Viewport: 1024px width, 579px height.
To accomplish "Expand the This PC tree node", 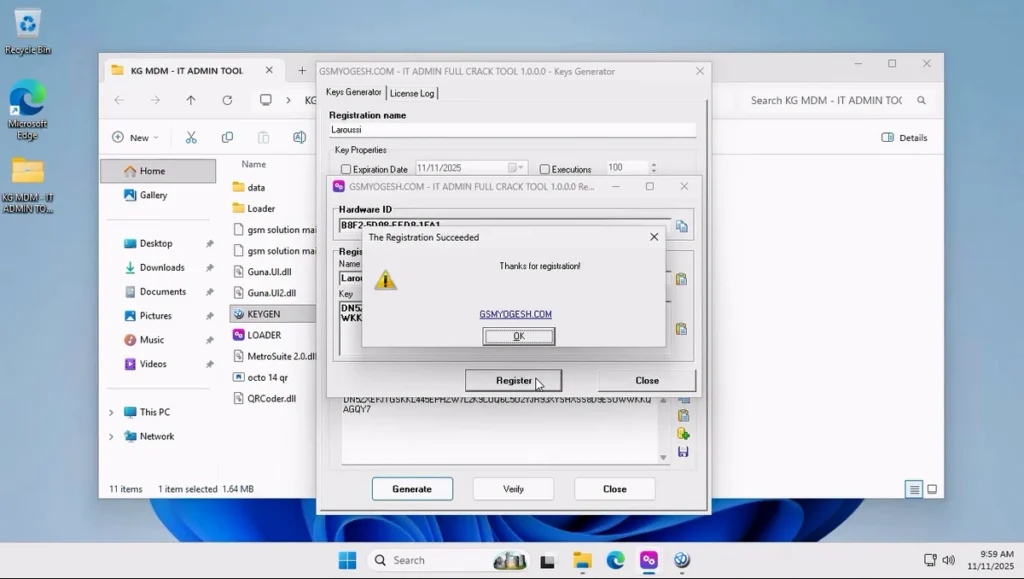I will coord(111,412).
